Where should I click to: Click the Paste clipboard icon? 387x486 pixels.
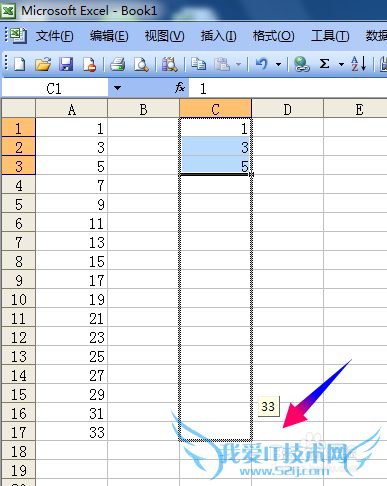tap(222, 64)
